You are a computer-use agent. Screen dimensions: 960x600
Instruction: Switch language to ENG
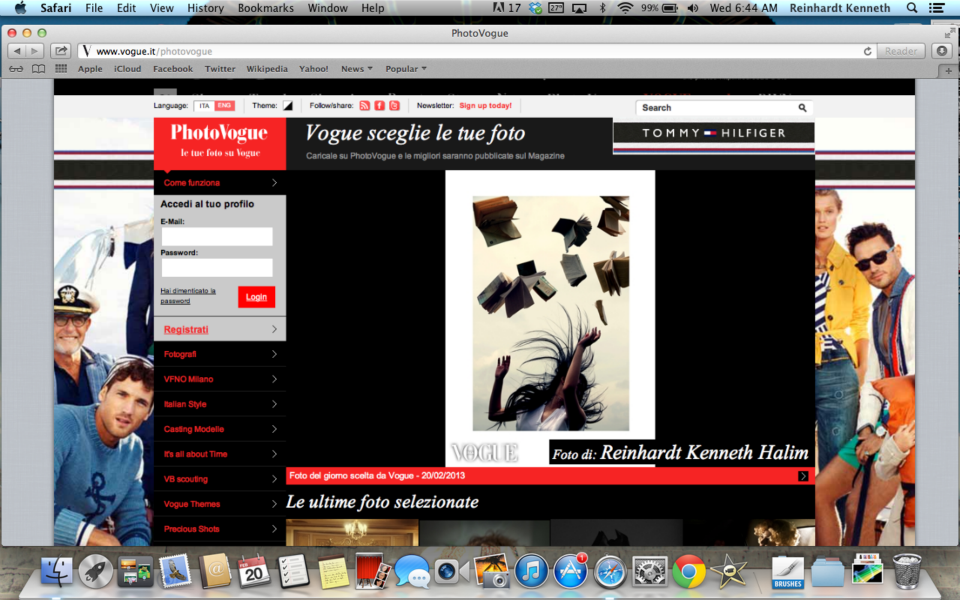click(224, 105)
